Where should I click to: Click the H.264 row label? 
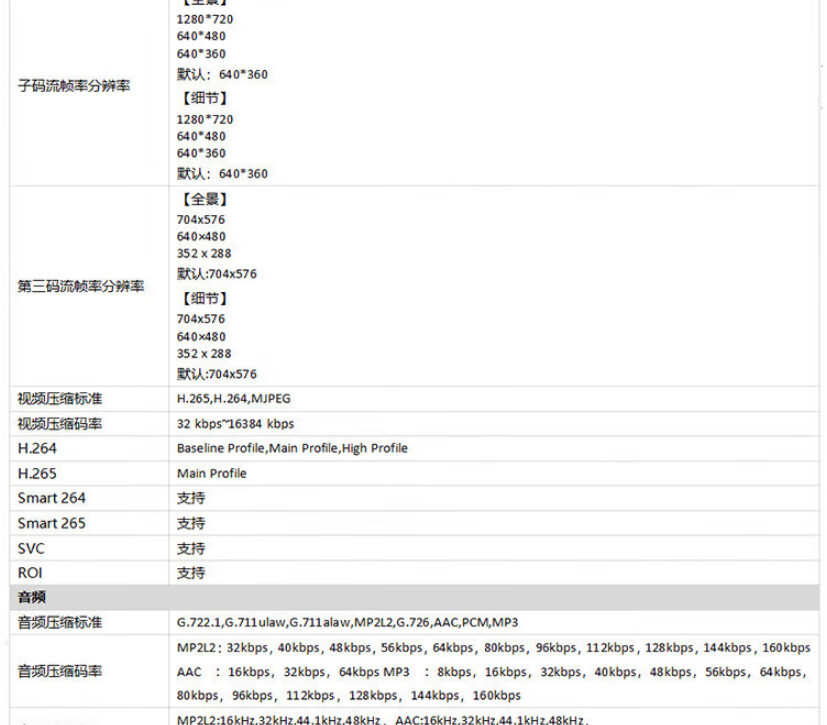pos(37,448)
